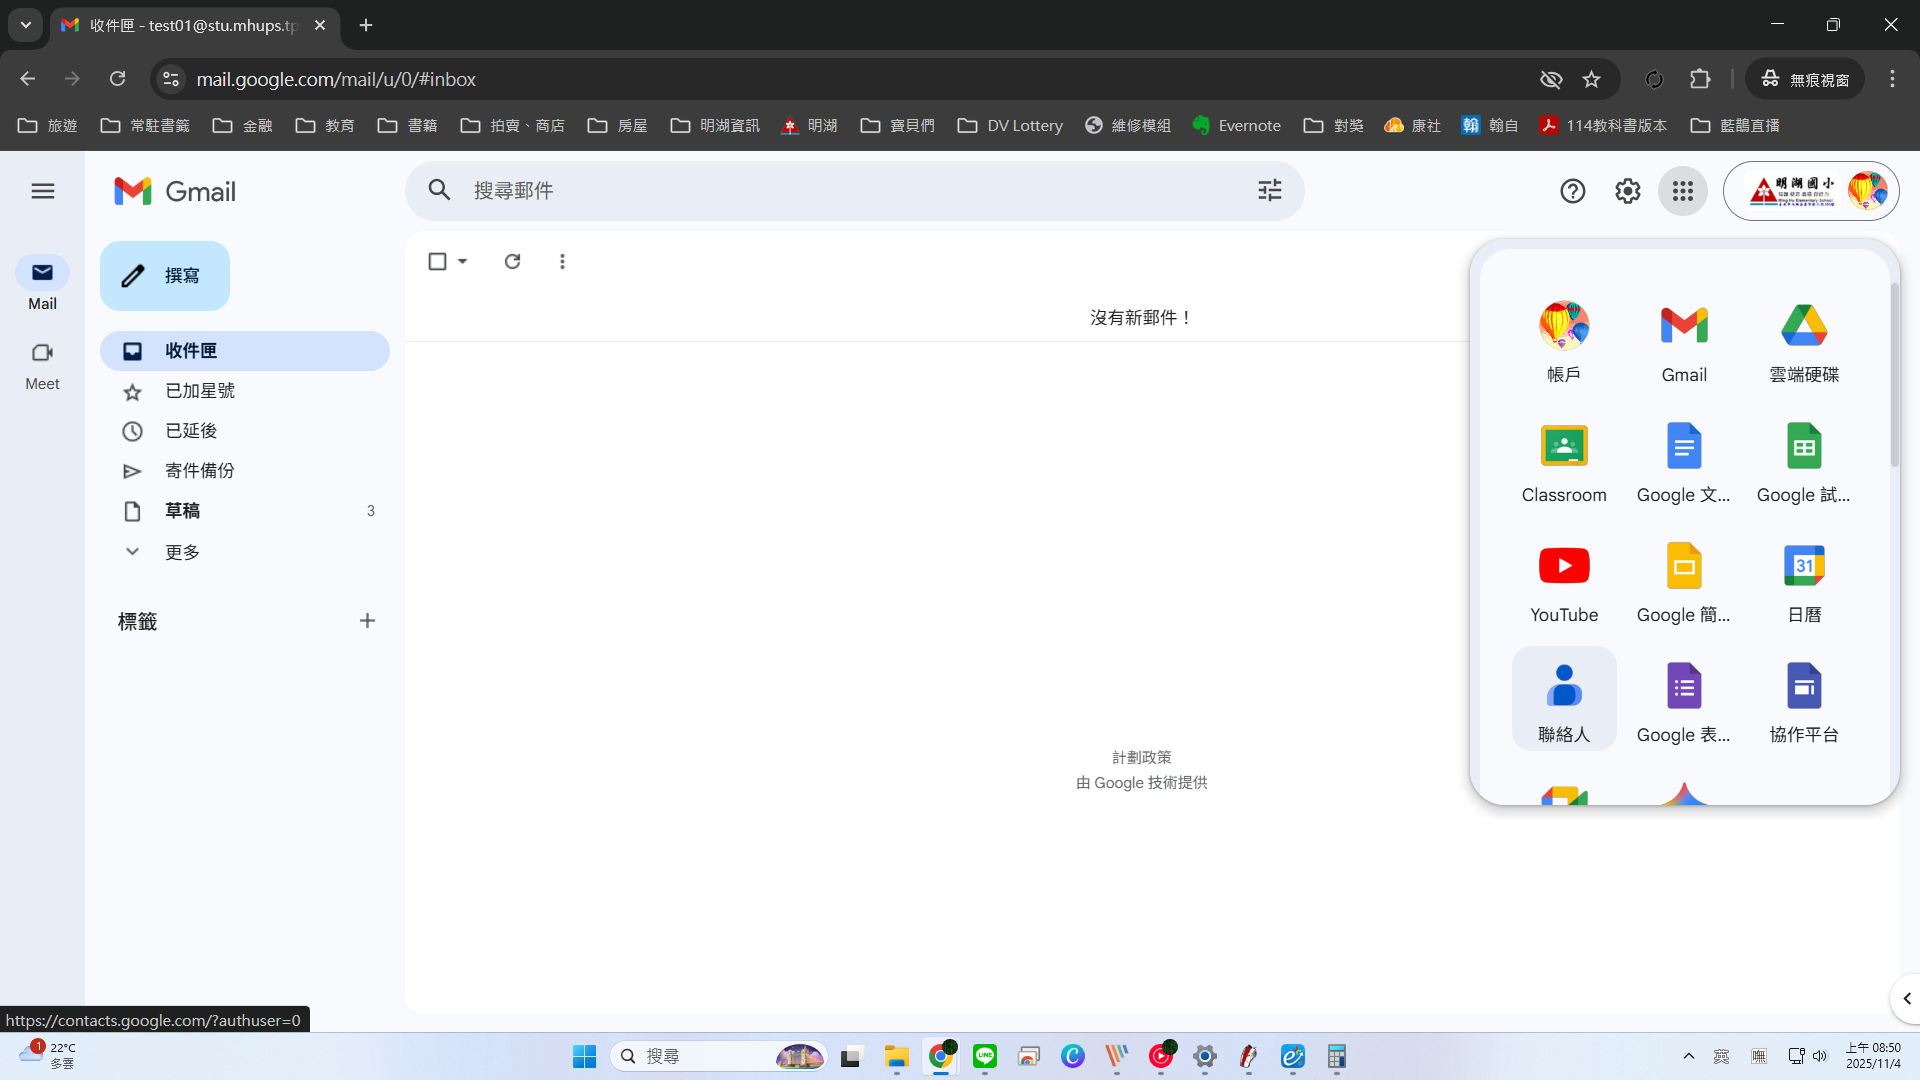Screen dimensions: 1920x1080
Task: Click the Gmail settings gear icon
Action: tap(1628, 191)
